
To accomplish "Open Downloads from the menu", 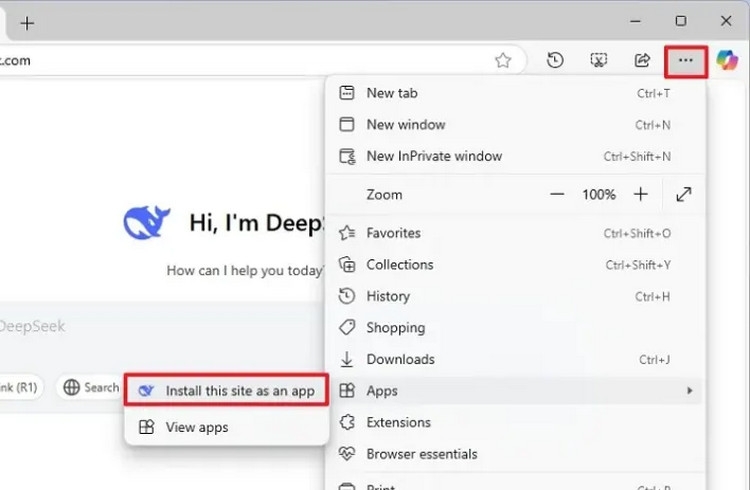I will (515, 359).
